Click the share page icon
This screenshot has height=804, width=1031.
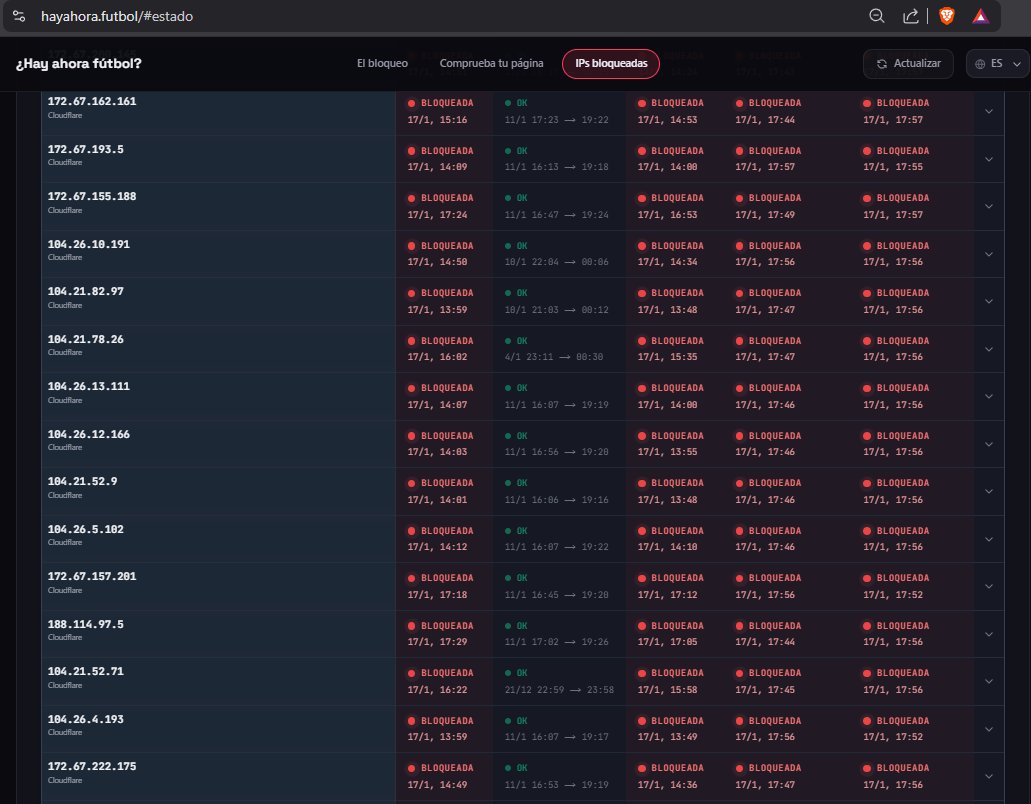(x=911, y=16)
